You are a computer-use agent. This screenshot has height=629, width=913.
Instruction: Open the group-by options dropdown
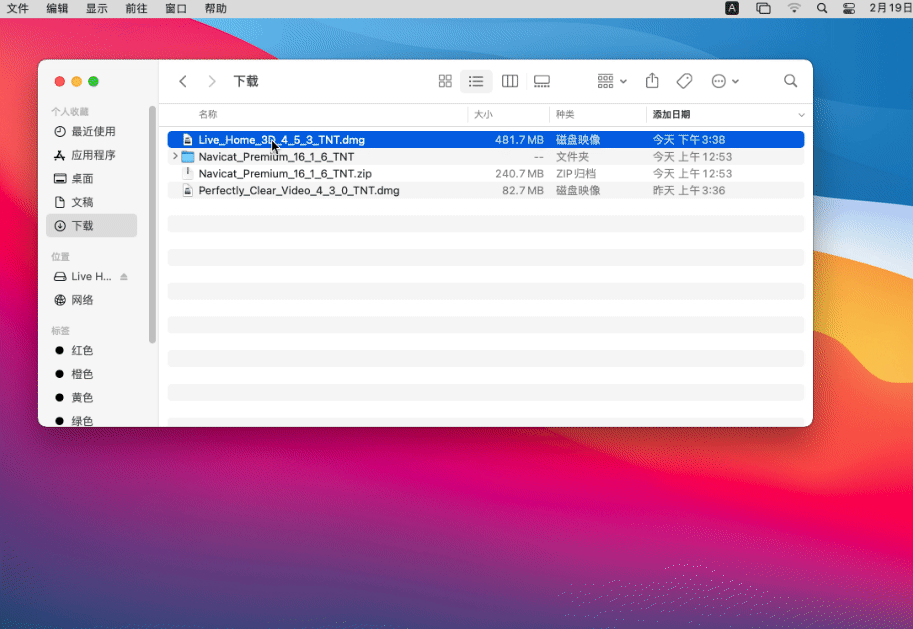611,81
